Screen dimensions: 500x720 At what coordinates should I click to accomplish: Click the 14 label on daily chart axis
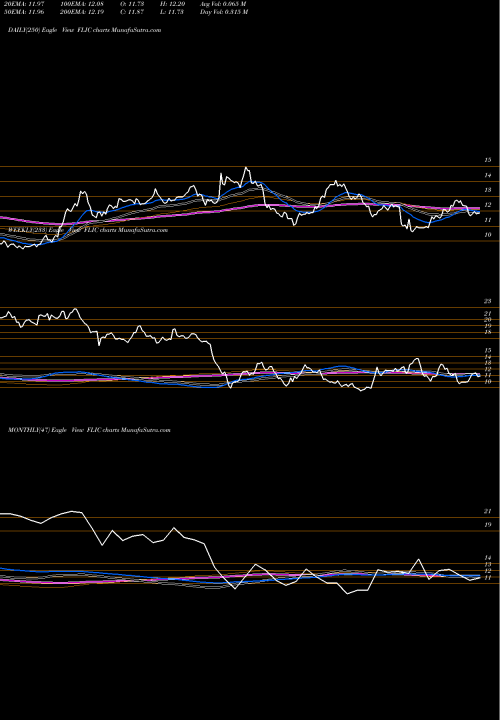[488, 175]
